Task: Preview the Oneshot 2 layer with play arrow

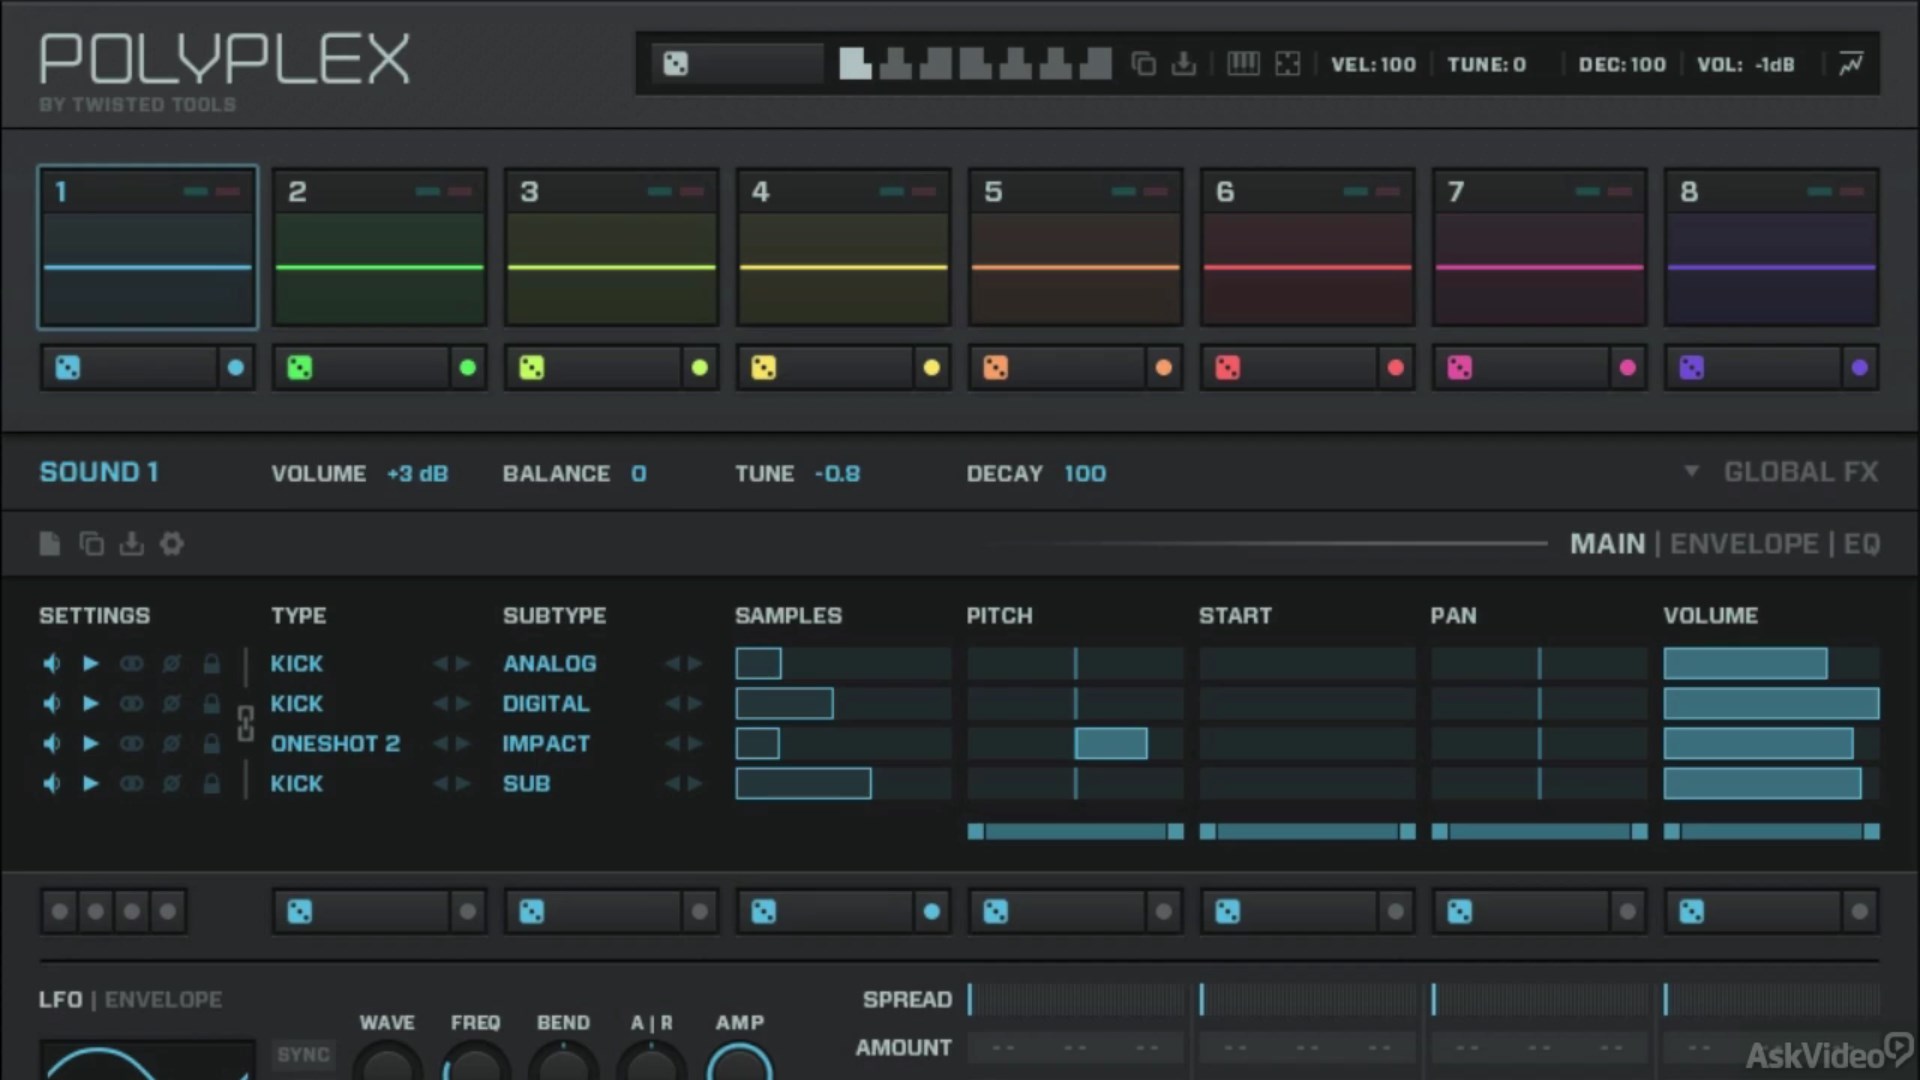Action: tap(91, 743)
